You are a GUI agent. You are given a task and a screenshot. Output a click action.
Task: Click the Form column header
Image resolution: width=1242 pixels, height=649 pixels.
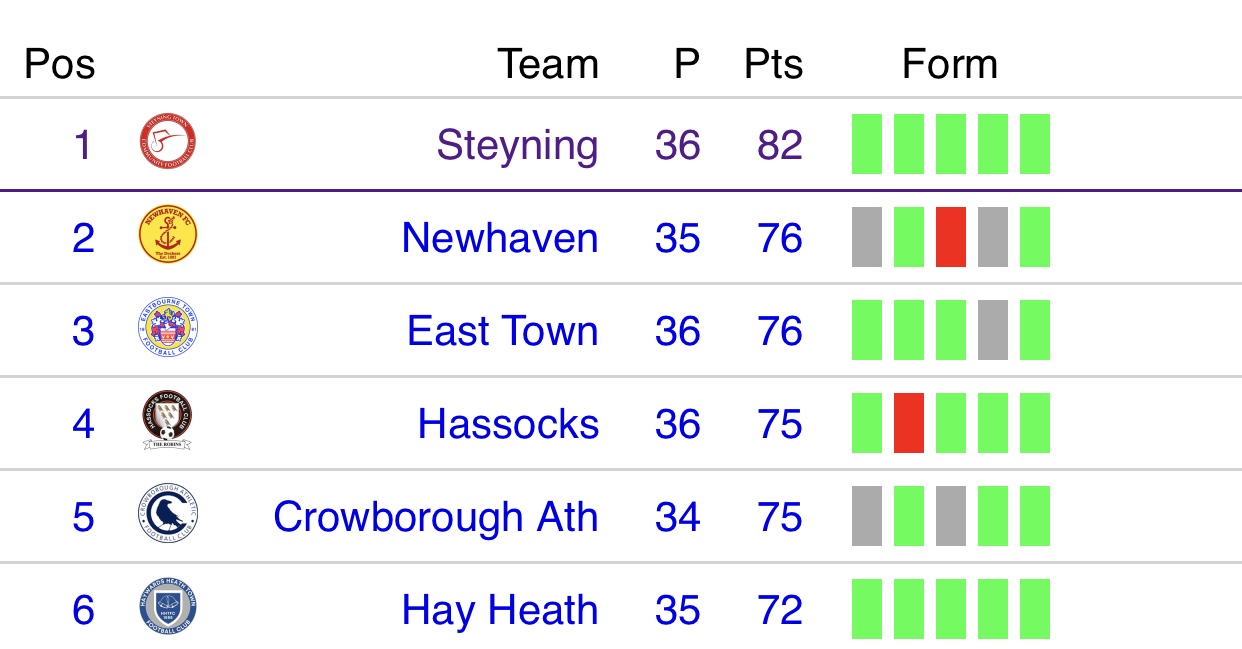pos(950,64)
